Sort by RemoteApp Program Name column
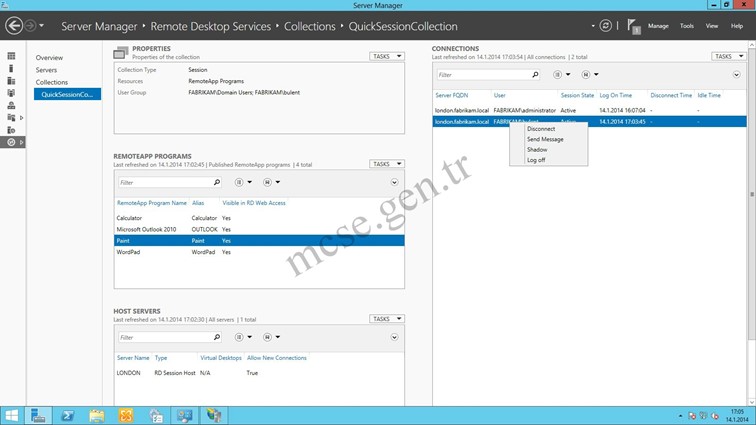The width and height of the screenshot is (756, 425). coord(151,203)
